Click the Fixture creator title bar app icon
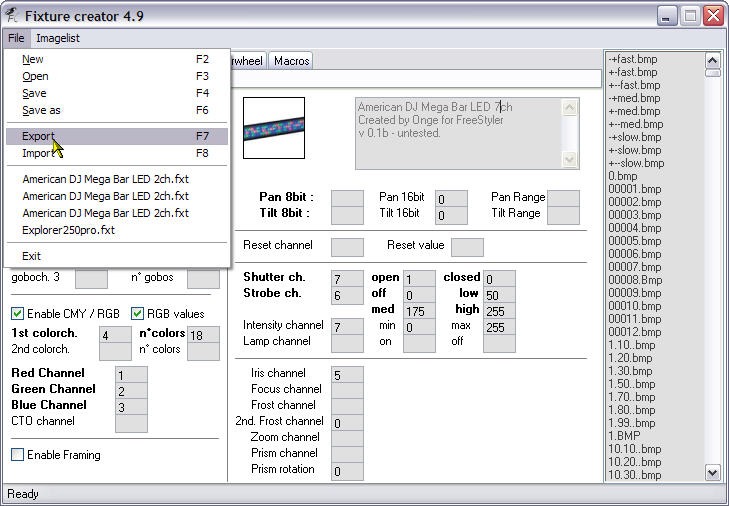This screenshot has height=506, width=729. 11,15
